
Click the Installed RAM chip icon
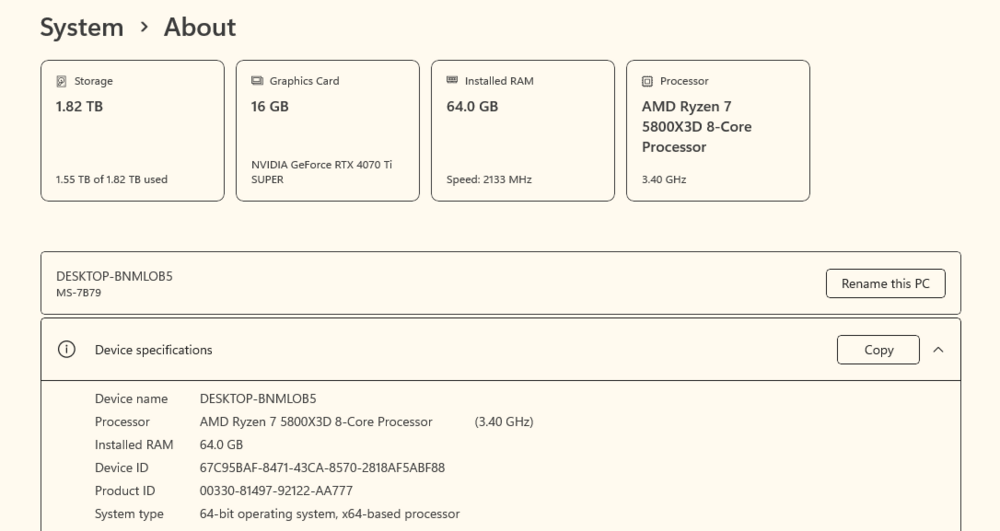tap(452, 81)
